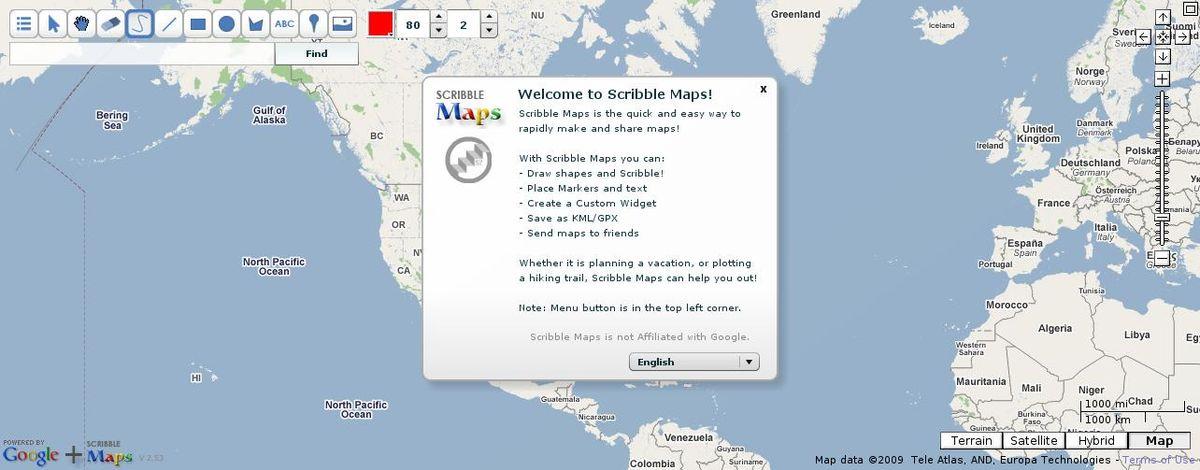
Task: Click the Find button
Action: [317, 54]
